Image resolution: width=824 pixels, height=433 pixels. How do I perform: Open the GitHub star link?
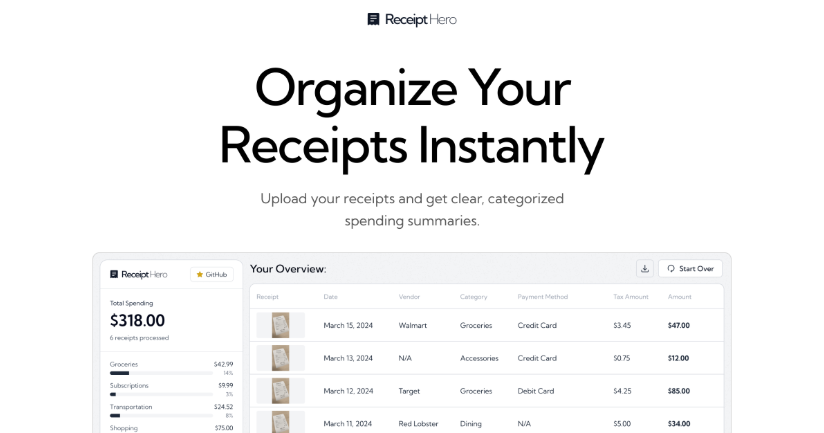212,274
